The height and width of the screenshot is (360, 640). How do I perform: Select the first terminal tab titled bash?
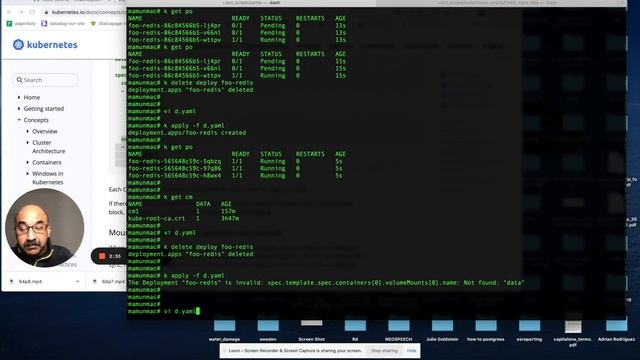click(x=251, y=3)
